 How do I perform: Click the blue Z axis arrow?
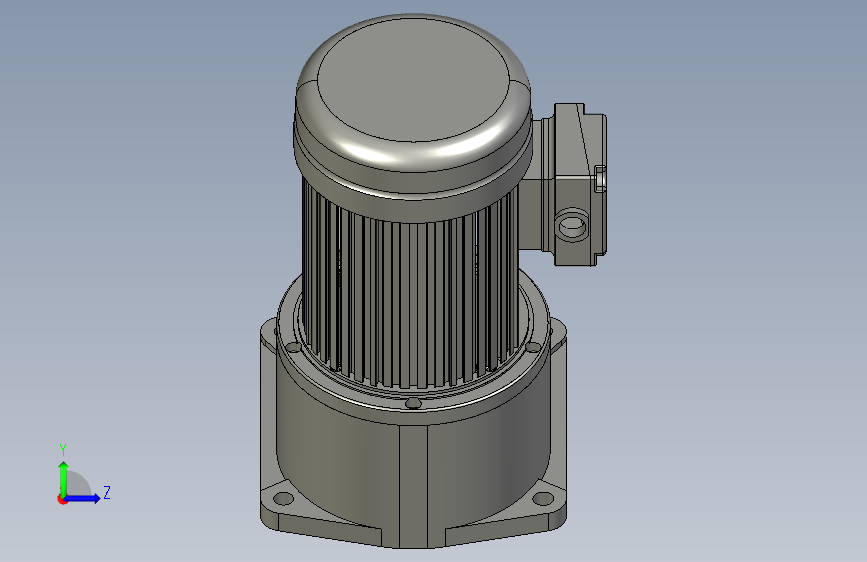pos(83,498)
